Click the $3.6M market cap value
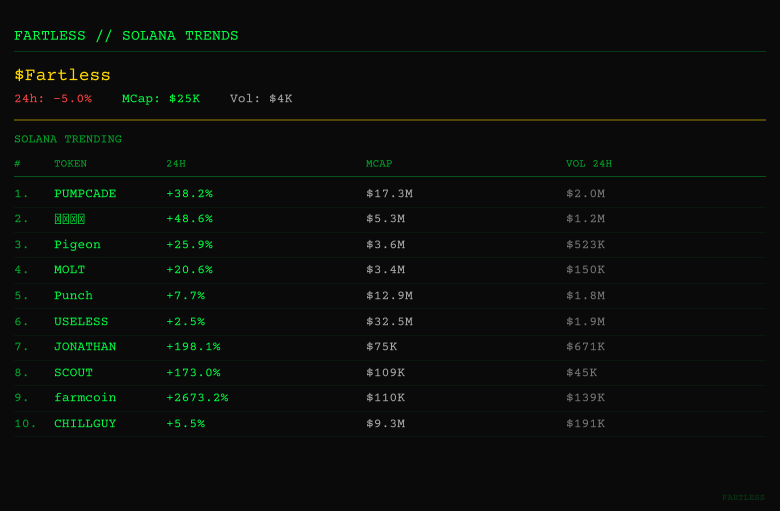 point(386,245)
